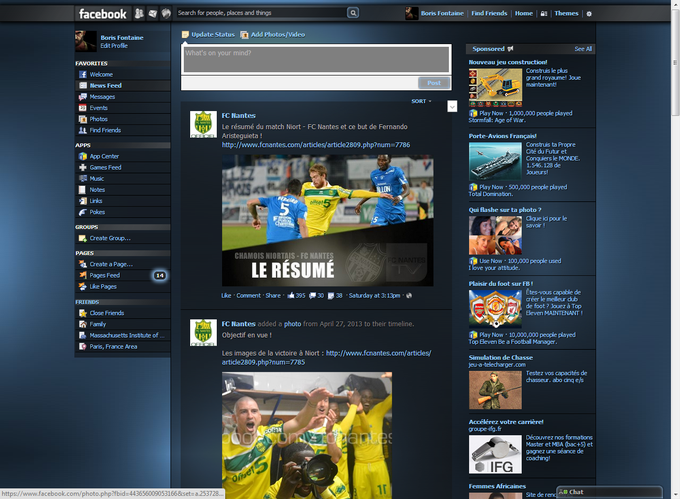Open Simulation de Chasse ad
Screen dimensions: 680x499
click(500, 357)
